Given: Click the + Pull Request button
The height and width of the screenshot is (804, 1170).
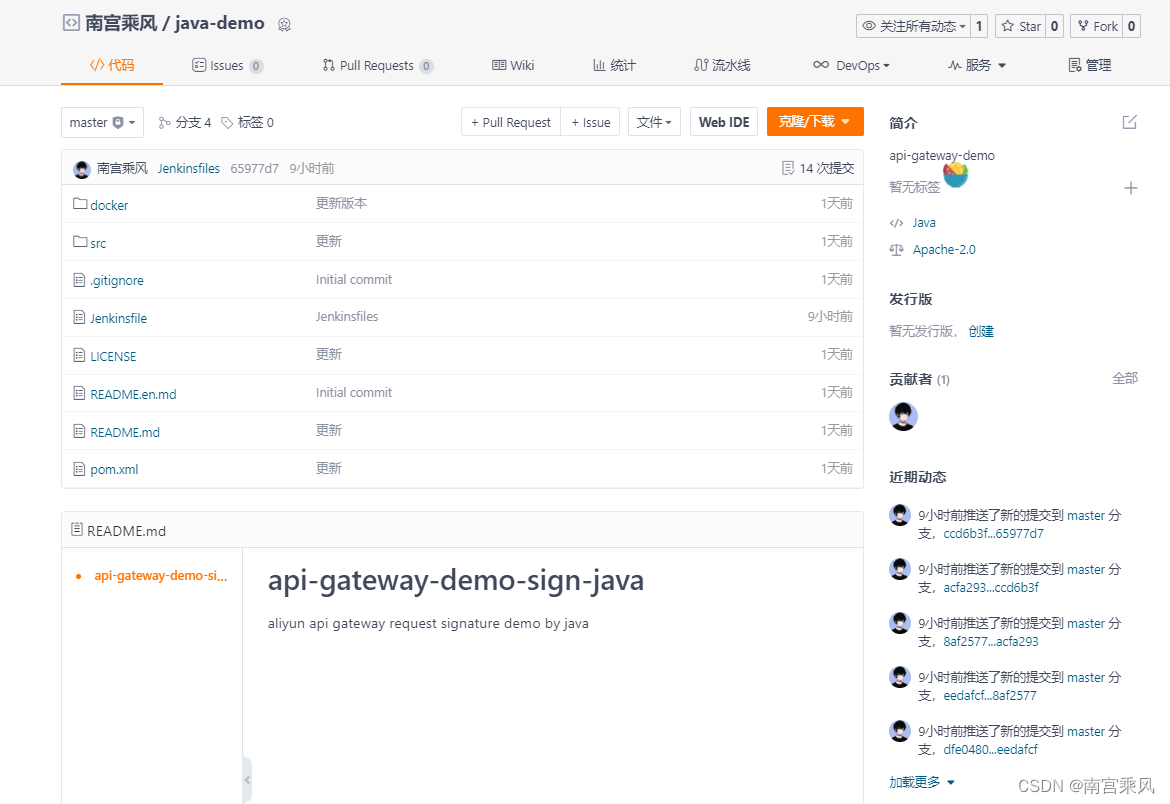Looking at the screenshot, I should [x=511, y=122].
